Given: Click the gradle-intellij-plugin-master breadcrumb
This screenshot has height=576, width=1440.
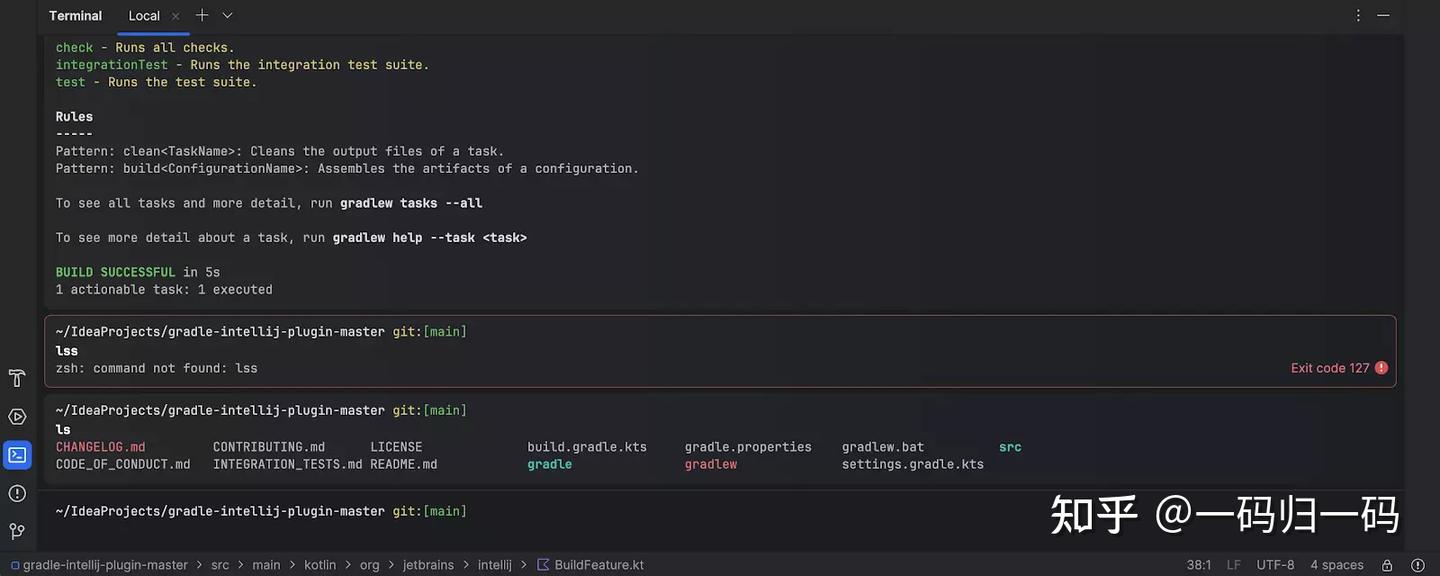Looking at the screenshot, I should [105, 563].
